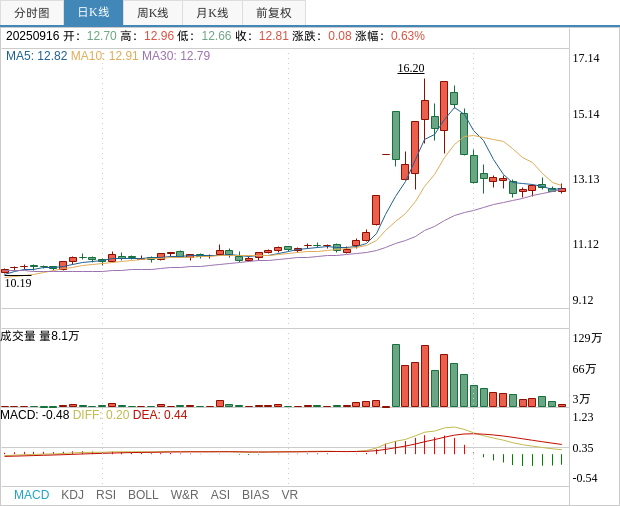Show the ASI indicator

coord(220,495)
